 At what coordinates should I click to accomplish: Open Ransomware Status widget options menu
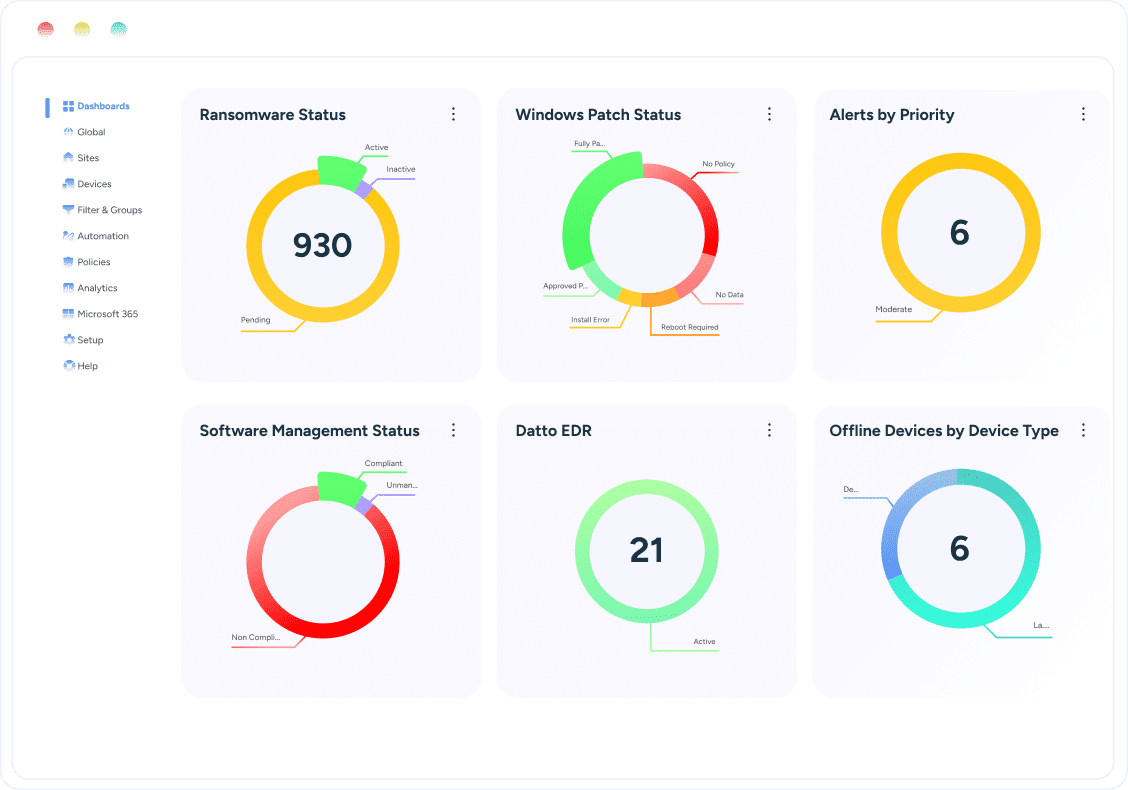point(453,115)
